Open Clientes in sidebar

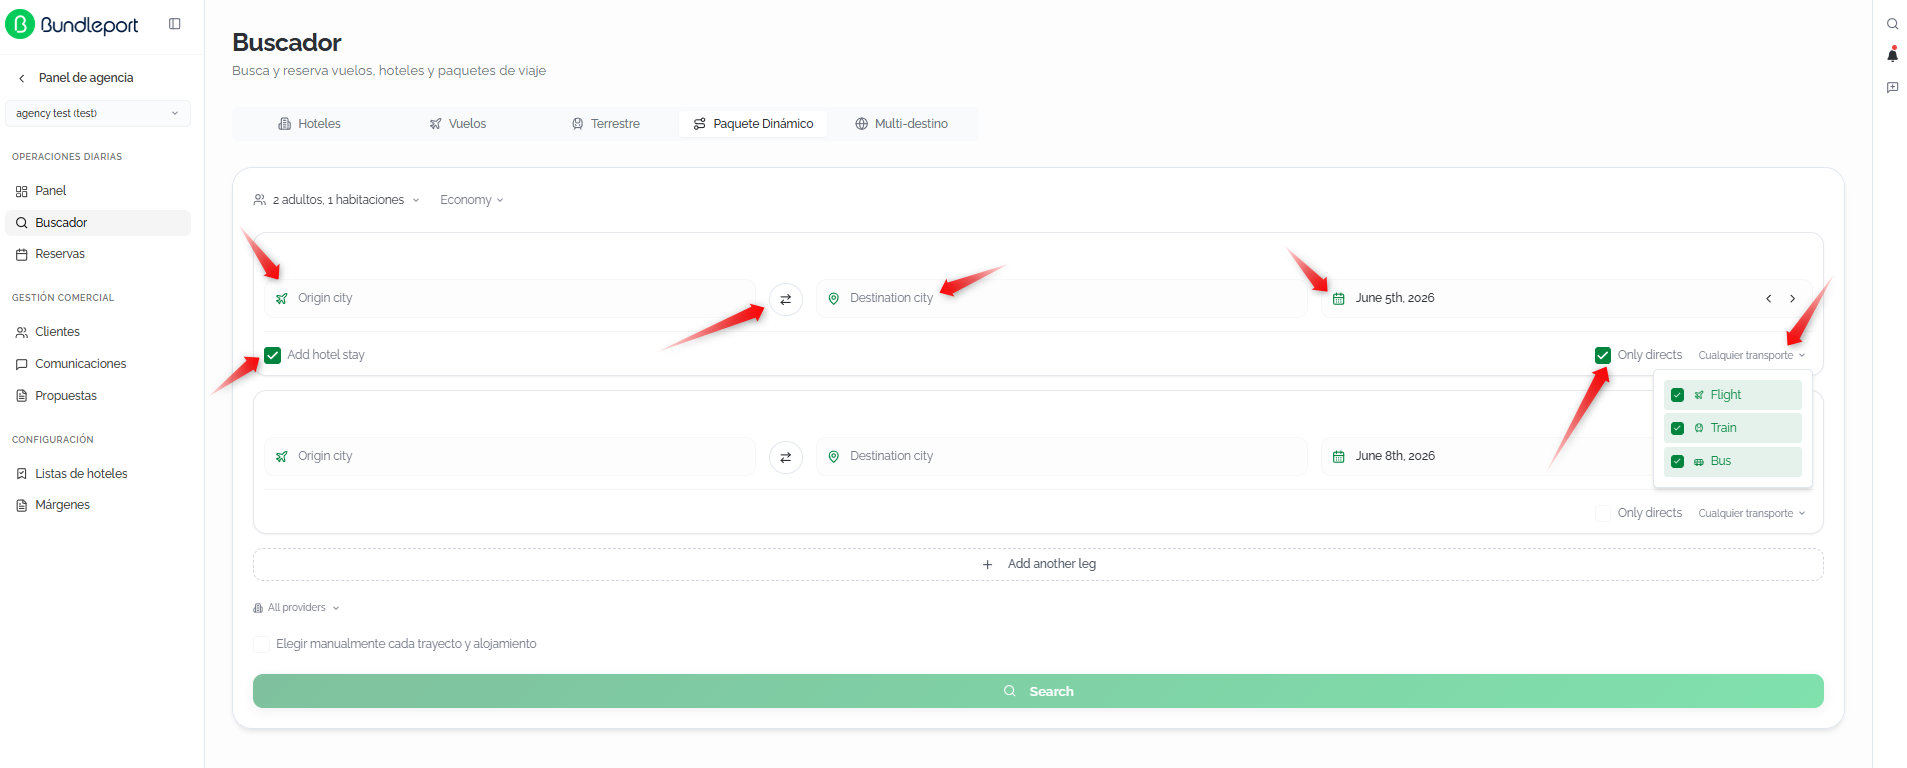tap(98, 332)
